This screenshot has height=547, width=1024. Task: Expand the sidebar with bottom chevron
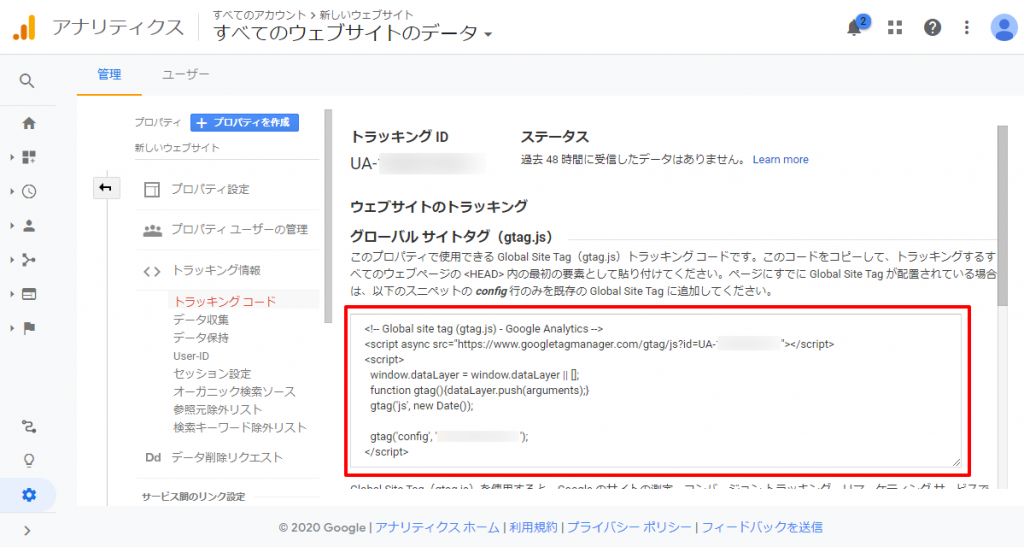(x=27, y=531)
